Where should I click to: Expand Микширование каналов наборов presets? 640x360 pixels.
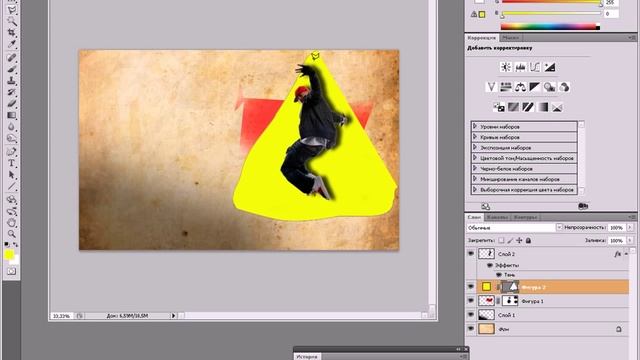pos(475,179)
